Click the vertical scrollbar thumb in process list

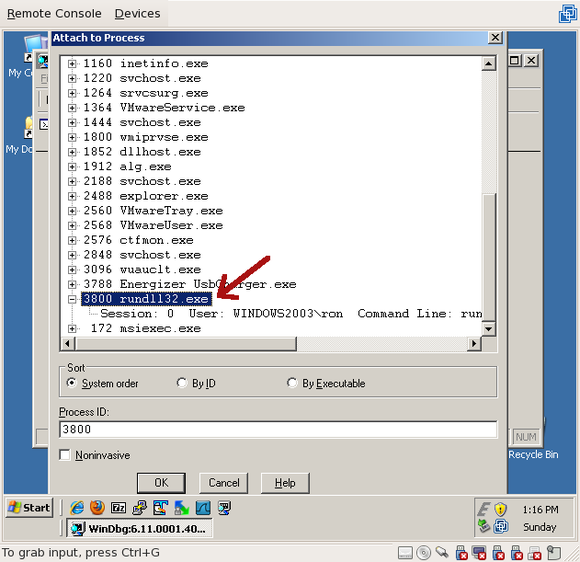pyautogui.click(x=489, y=258)
